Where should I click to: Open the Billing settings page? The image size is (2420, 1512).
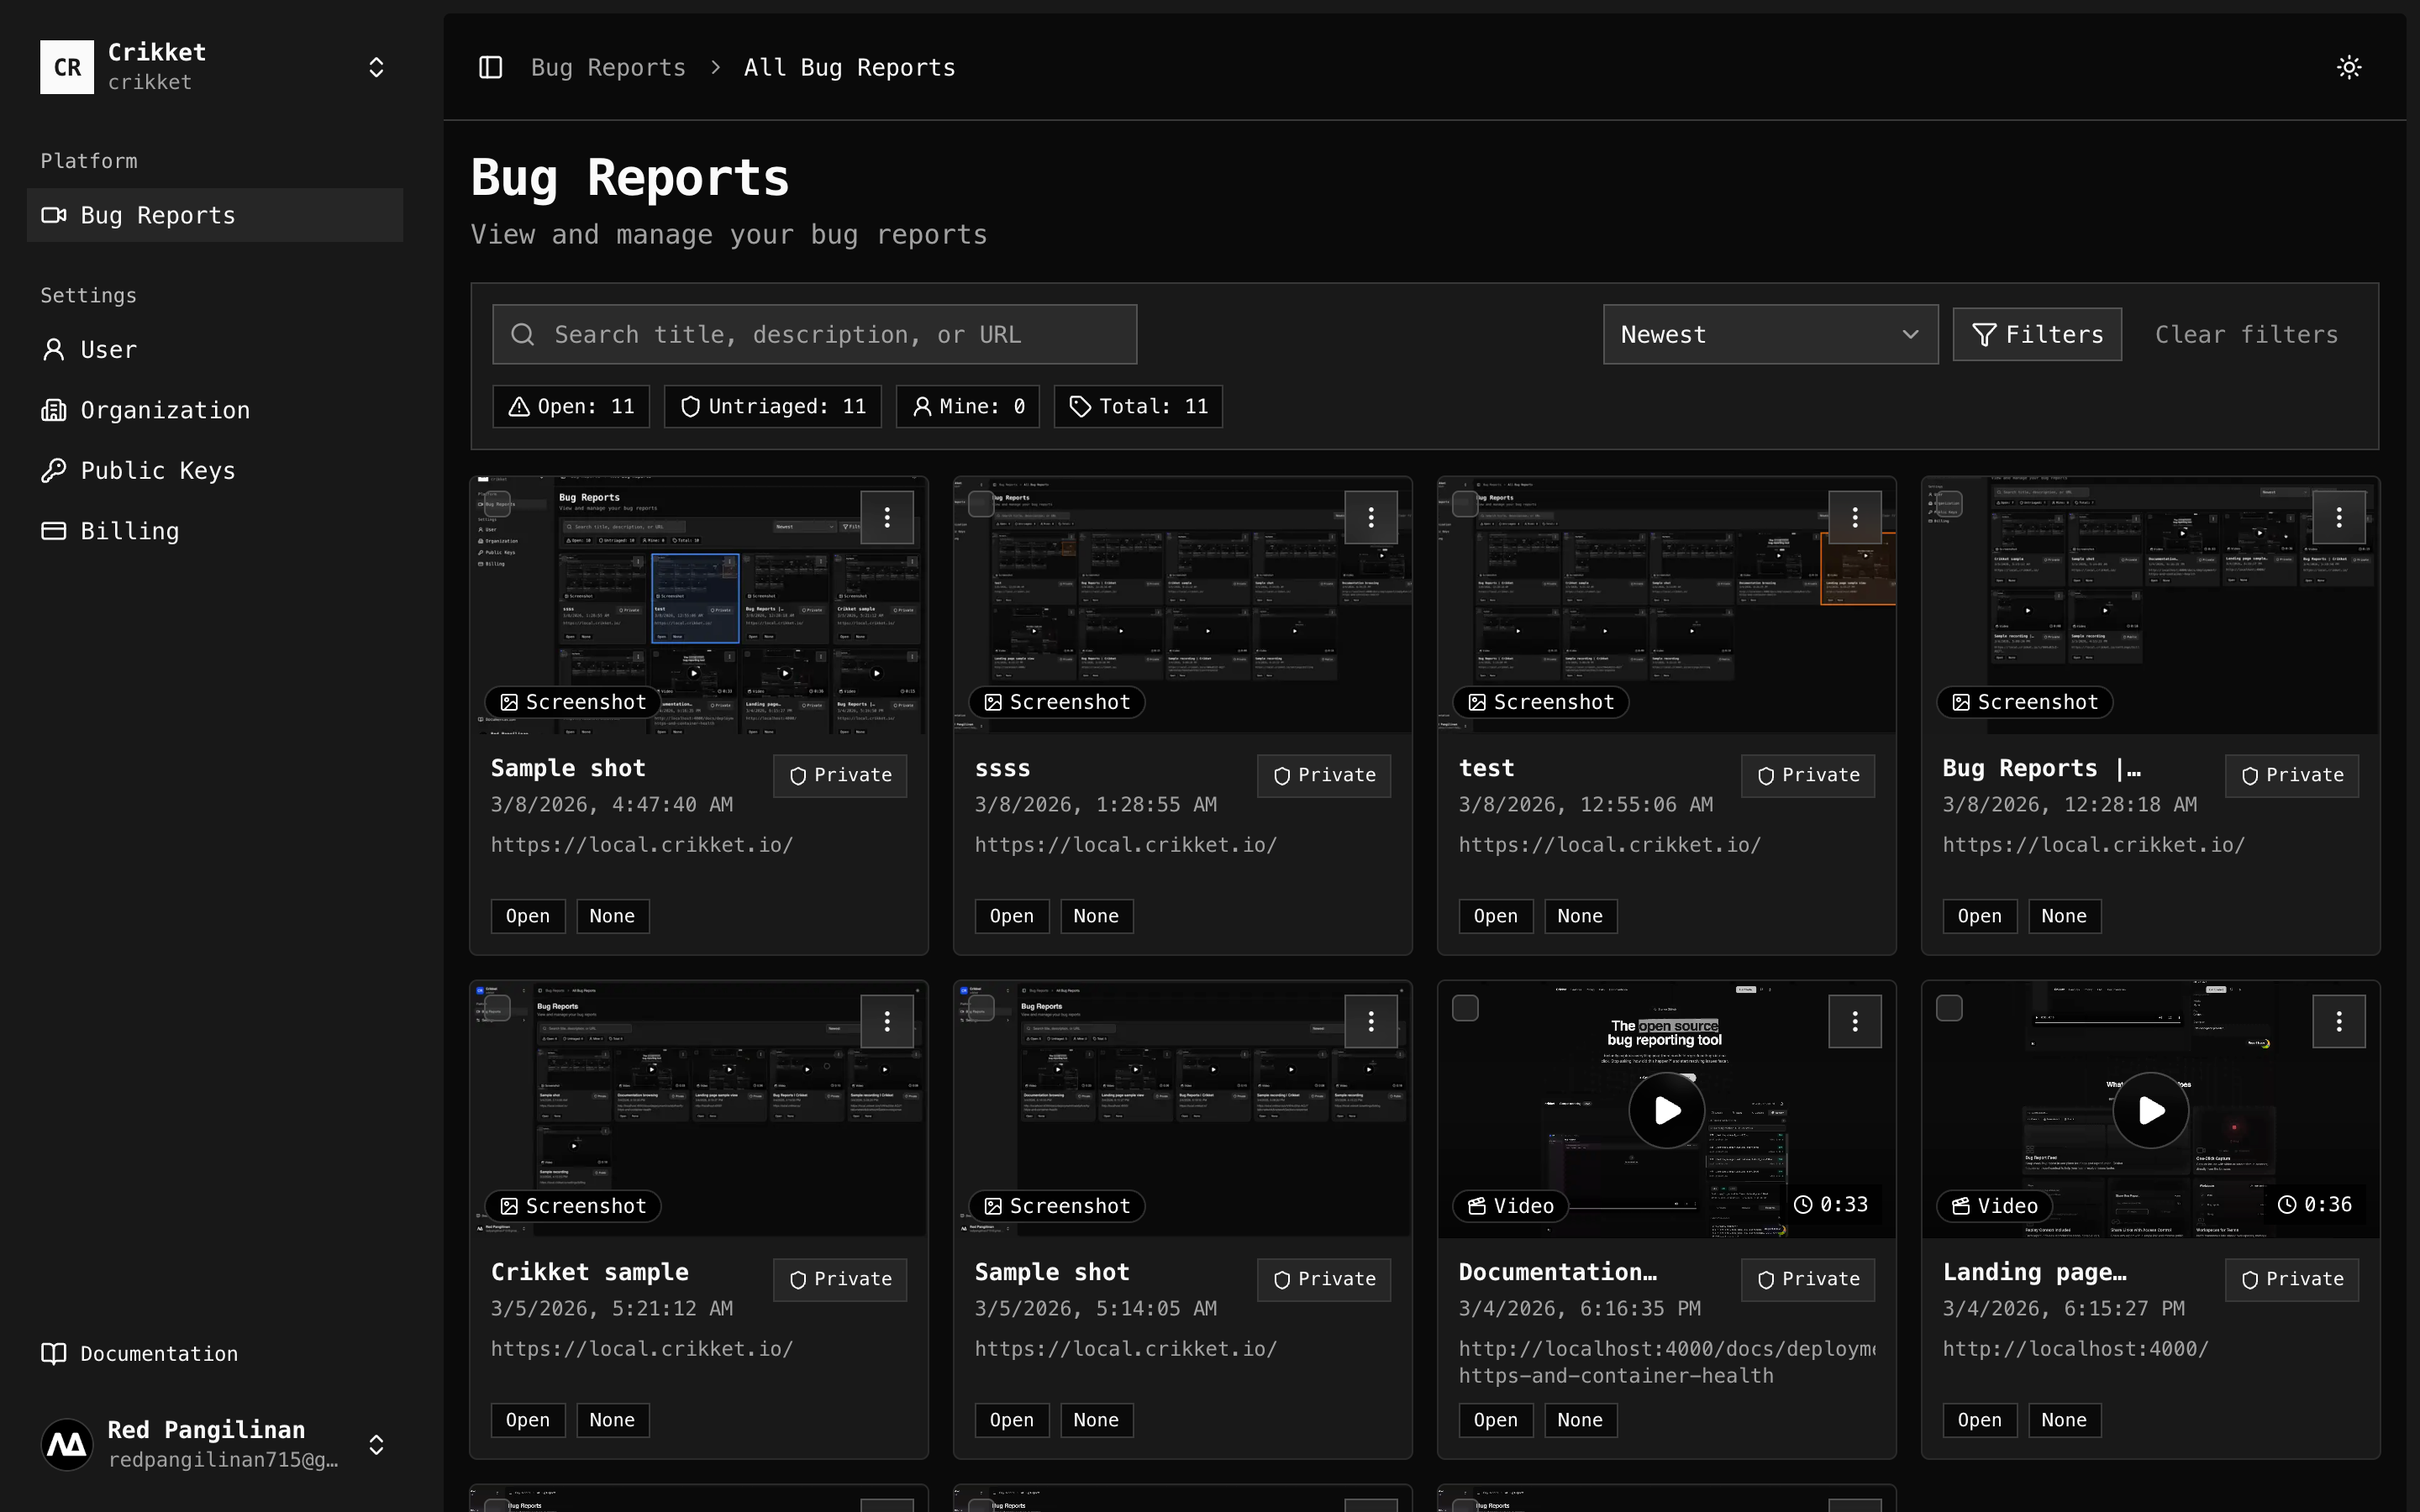pos(129,530)
